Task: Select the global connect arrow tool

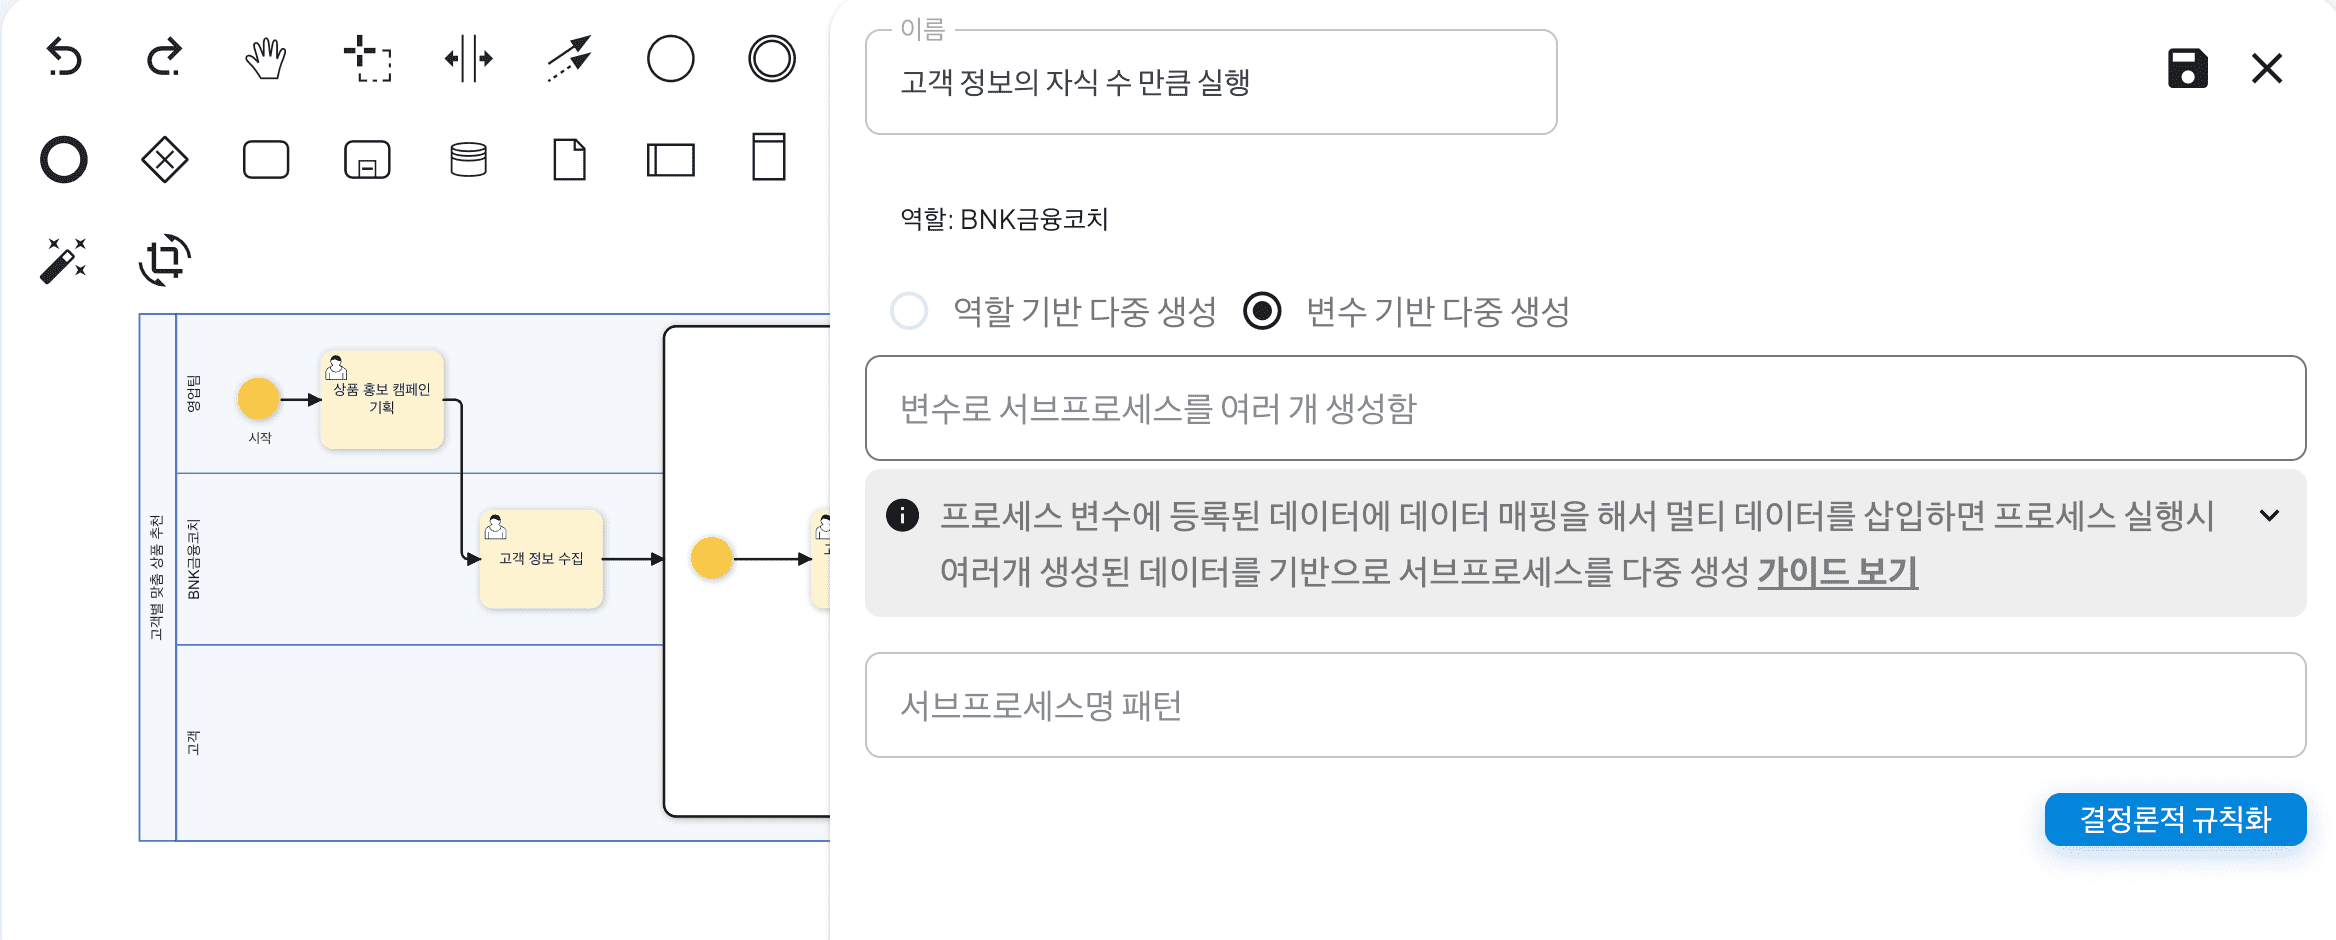Action: pos(570,58)
